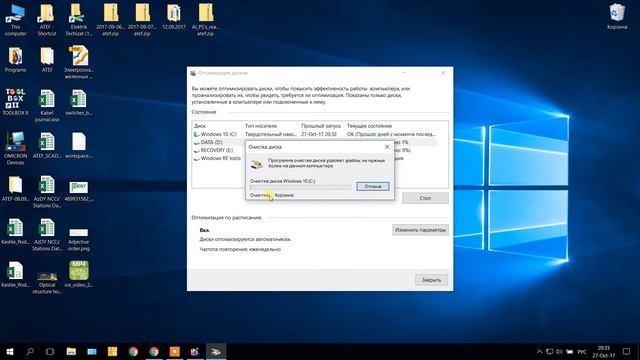The width and height of the screenshot is (640, 360).
Task: Select the 2017-09-07 atef.zip archive icon
Action: click(142, 20)
